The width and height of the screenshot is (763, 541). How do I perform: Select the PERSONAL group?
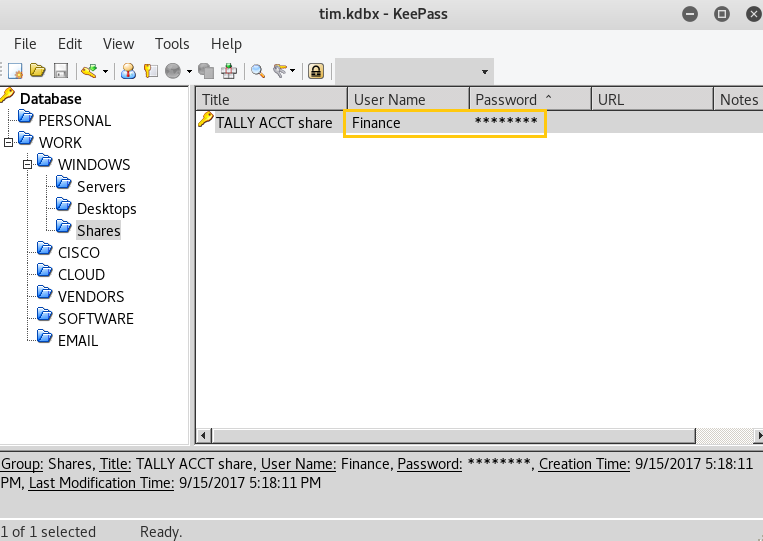tap(74, 121)
